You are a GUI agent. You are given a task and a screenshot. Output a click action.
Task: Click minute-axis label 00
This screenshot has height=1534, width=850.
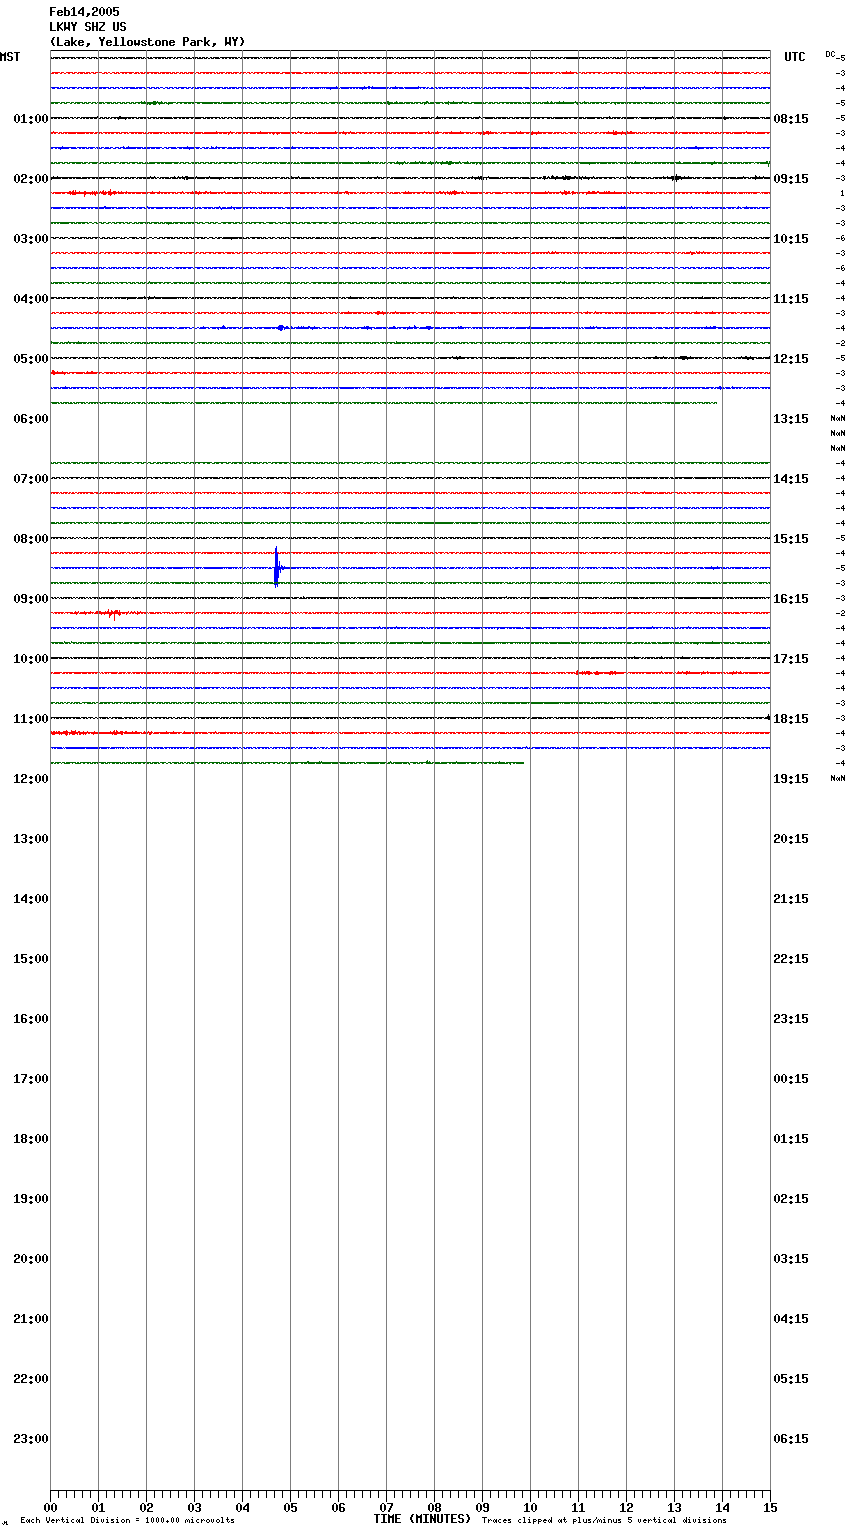coord(50,1508)
